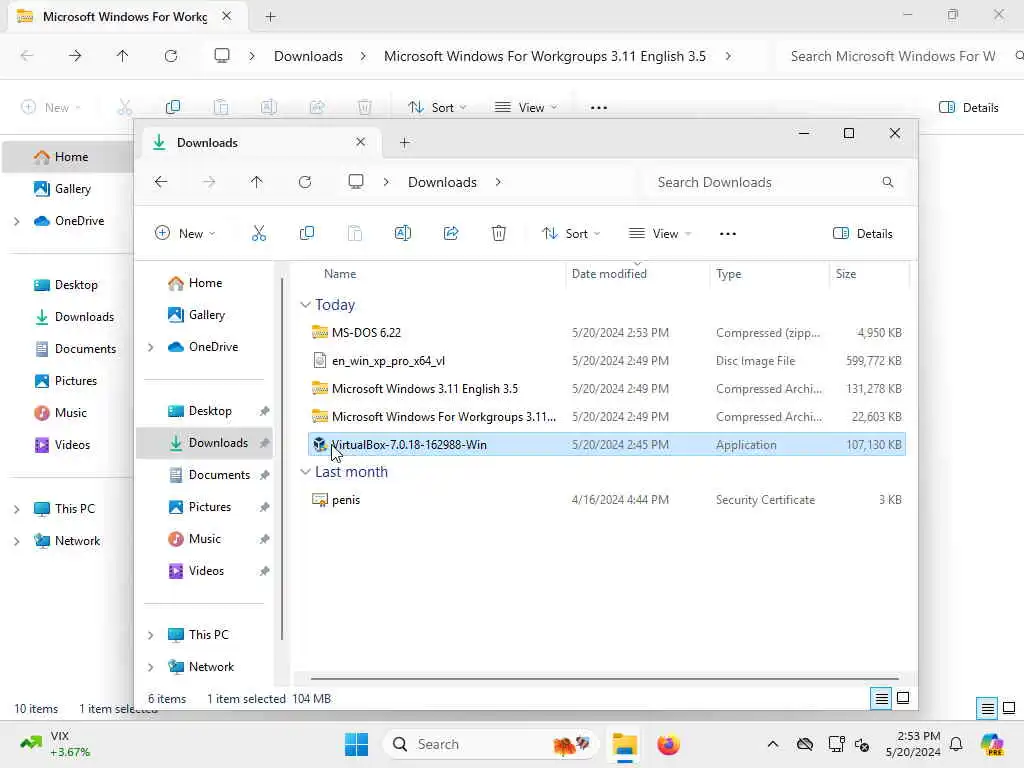
Task: Expand This PC in Downloads navigation pane
Action: click(150, 635)
